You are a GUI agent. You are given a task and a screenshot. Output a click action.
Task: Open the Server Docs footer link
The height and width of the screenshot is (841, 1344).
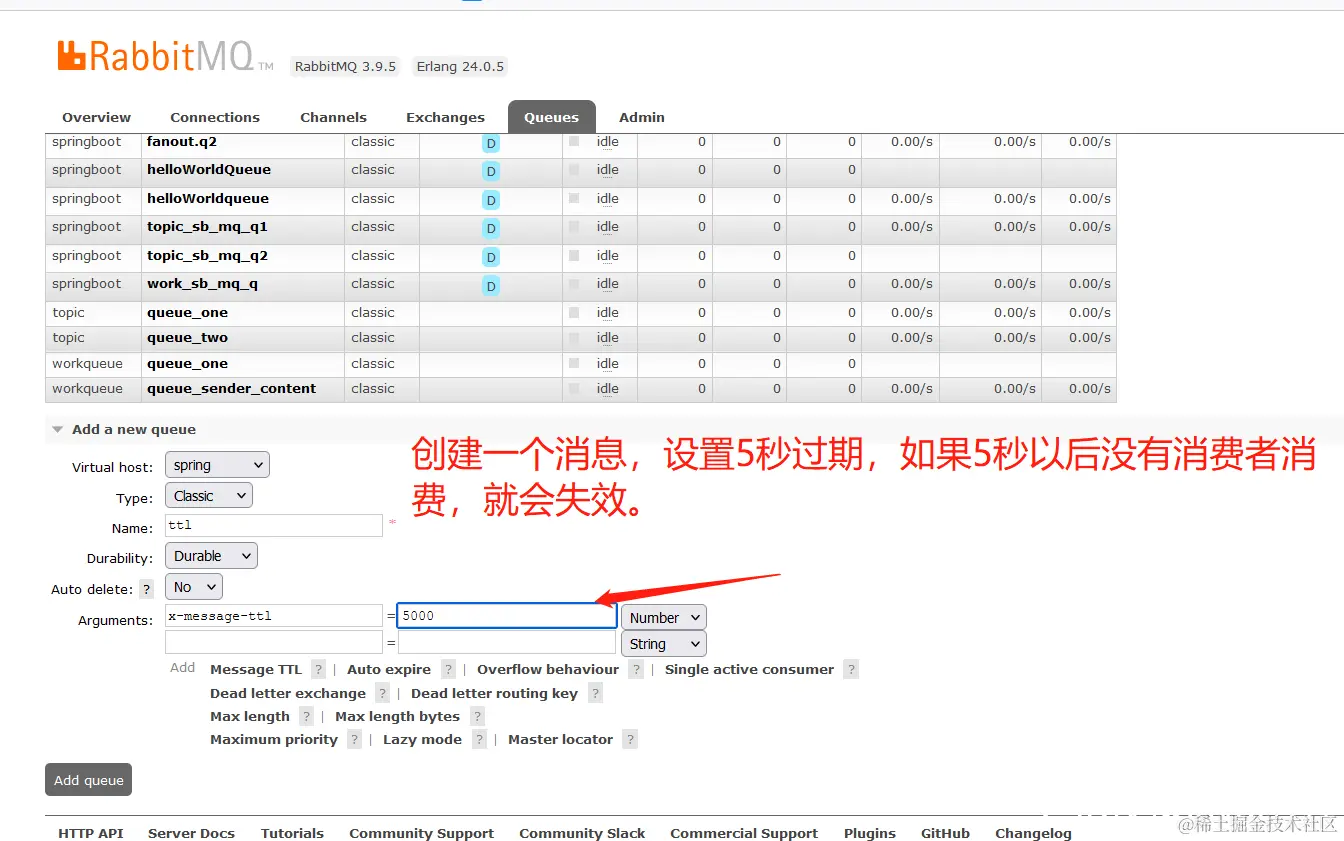pos(191,833)
